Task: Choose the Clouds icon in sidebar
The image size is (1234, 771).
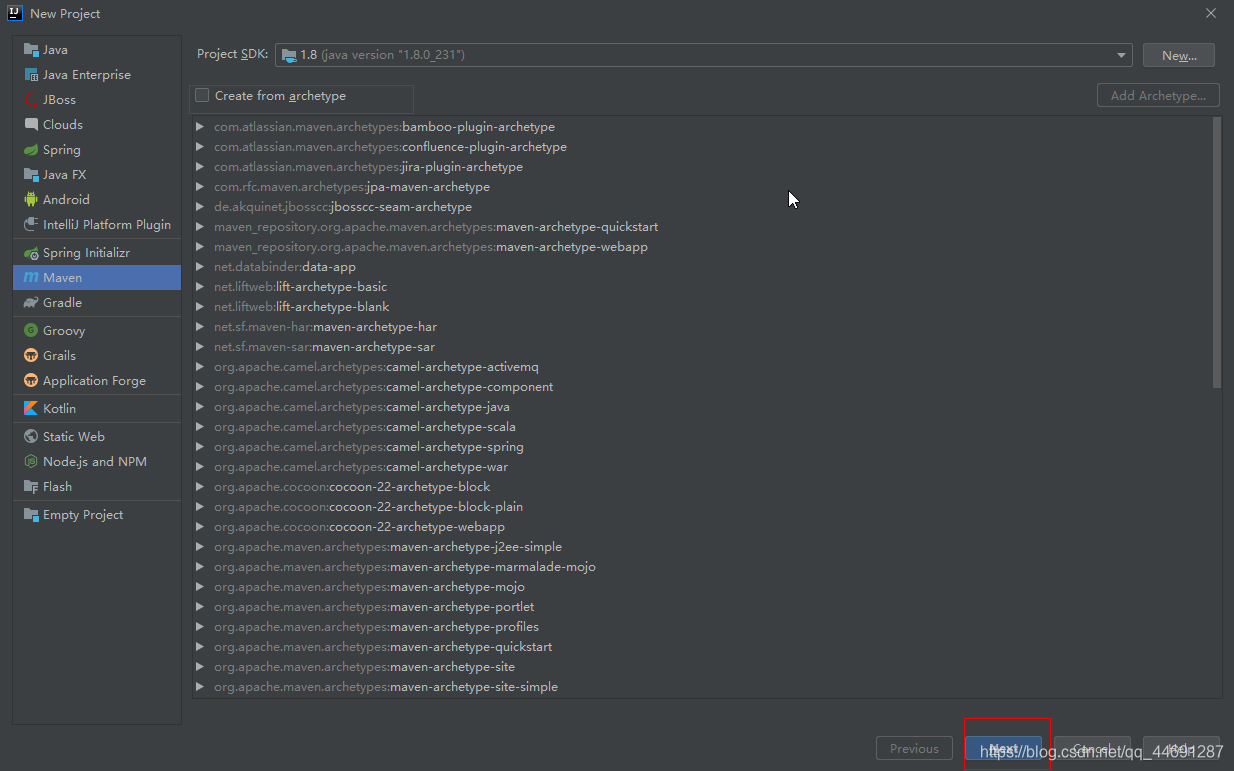Action: [x=31, y=125]
